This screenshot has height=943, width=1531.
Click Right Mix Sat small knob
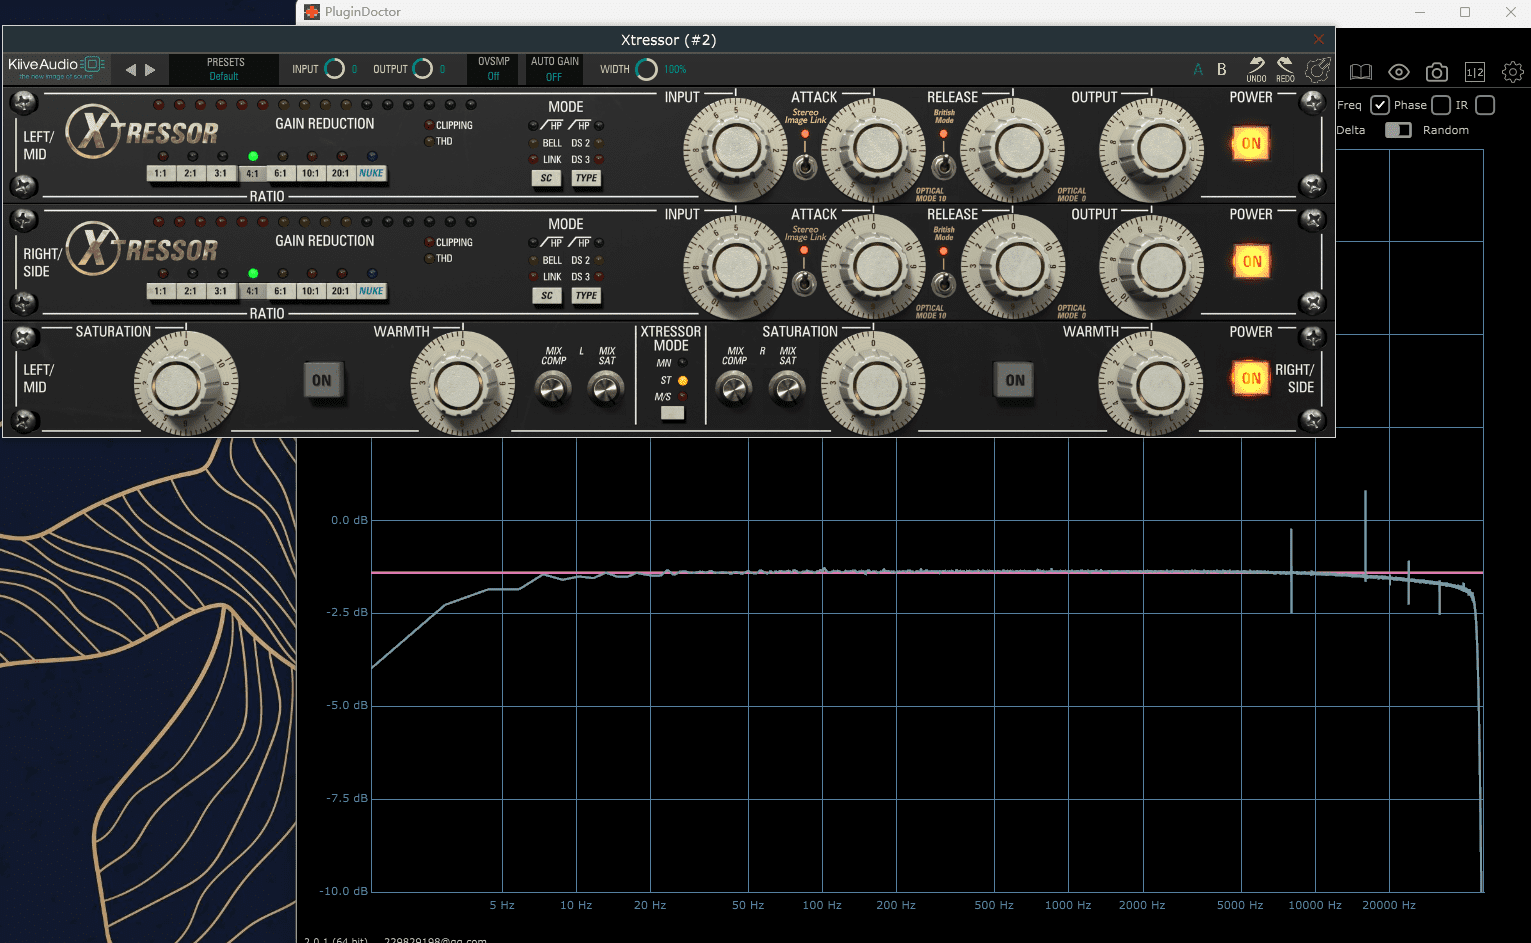(787, 388)
